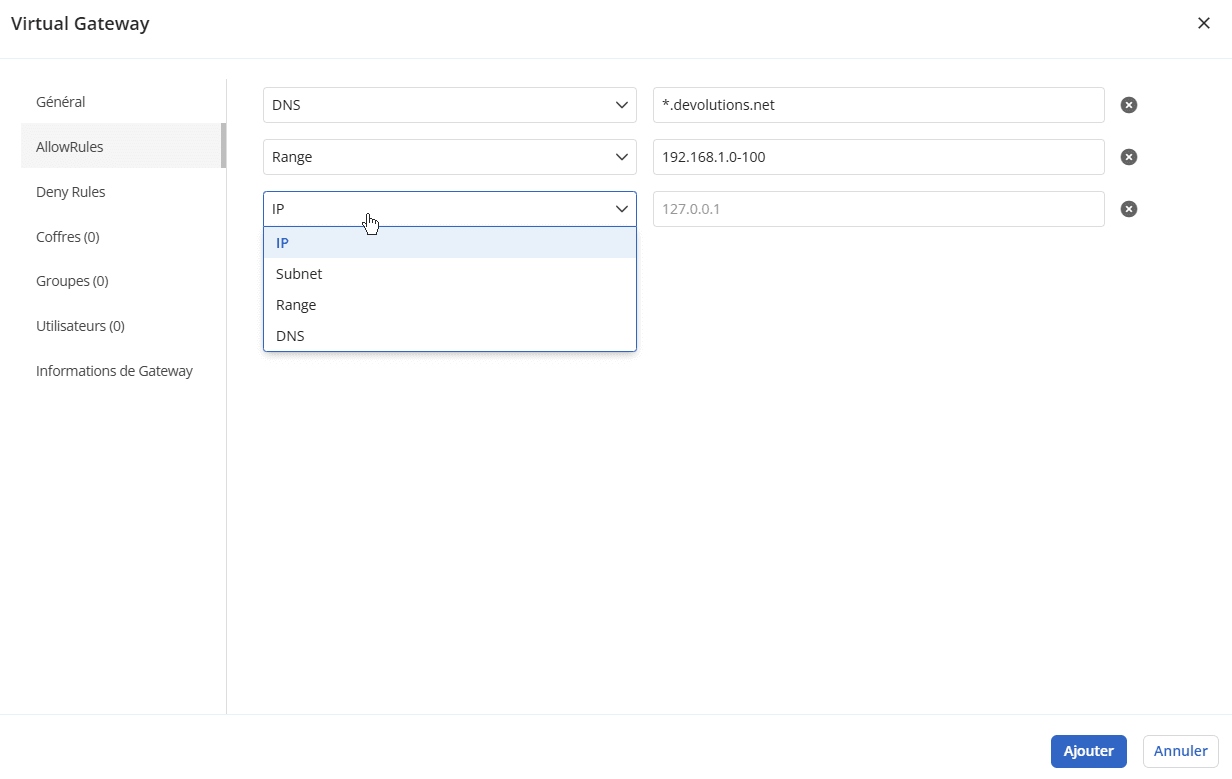Confirm with the Ajouter button
1232x779 pixels.
coord(1088,751)
